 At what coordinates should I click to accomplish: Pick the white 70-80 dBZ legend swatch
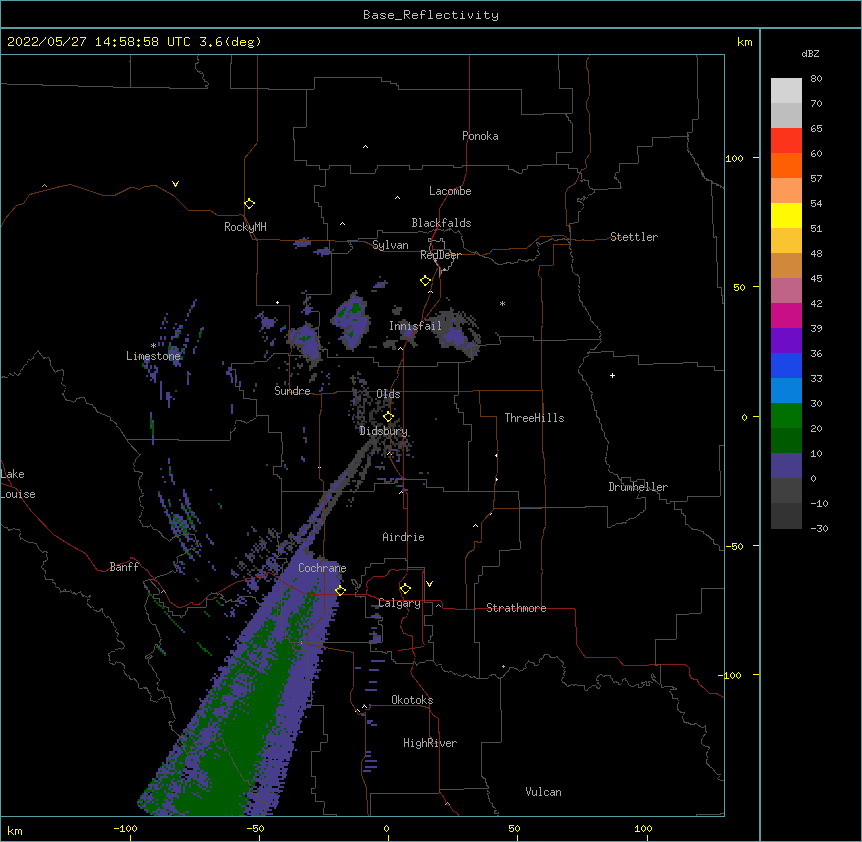tap(786, 90)
